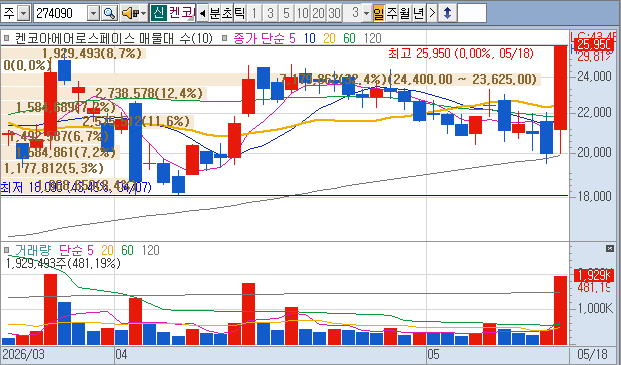Choose the 10 interval button

click(302, 13)
